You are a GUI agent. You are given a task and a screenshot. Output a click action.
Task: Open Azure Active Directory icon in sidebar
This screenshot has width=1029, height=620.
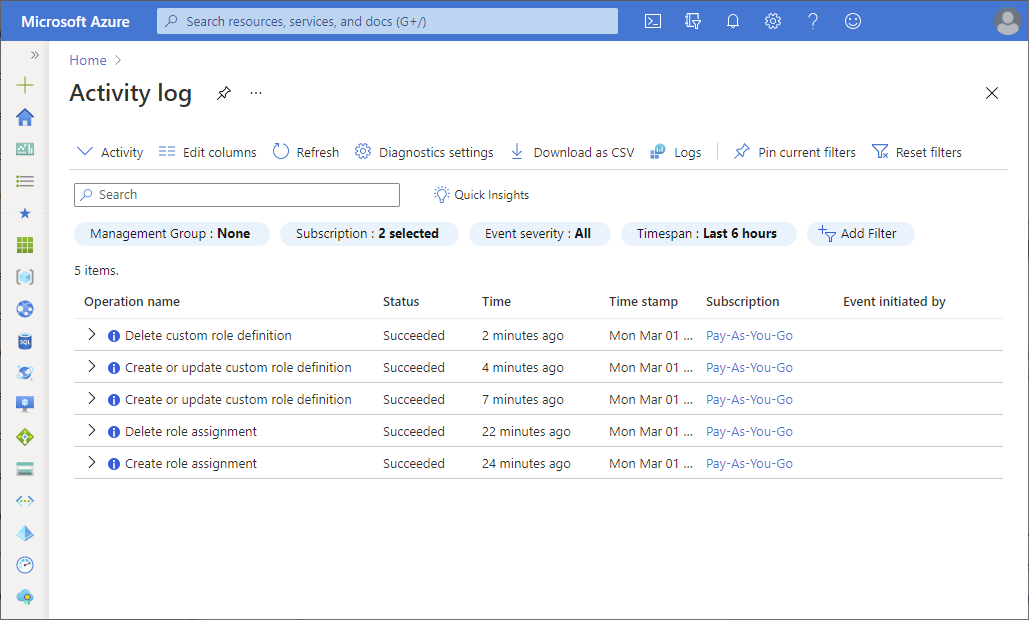click(25, 533)
